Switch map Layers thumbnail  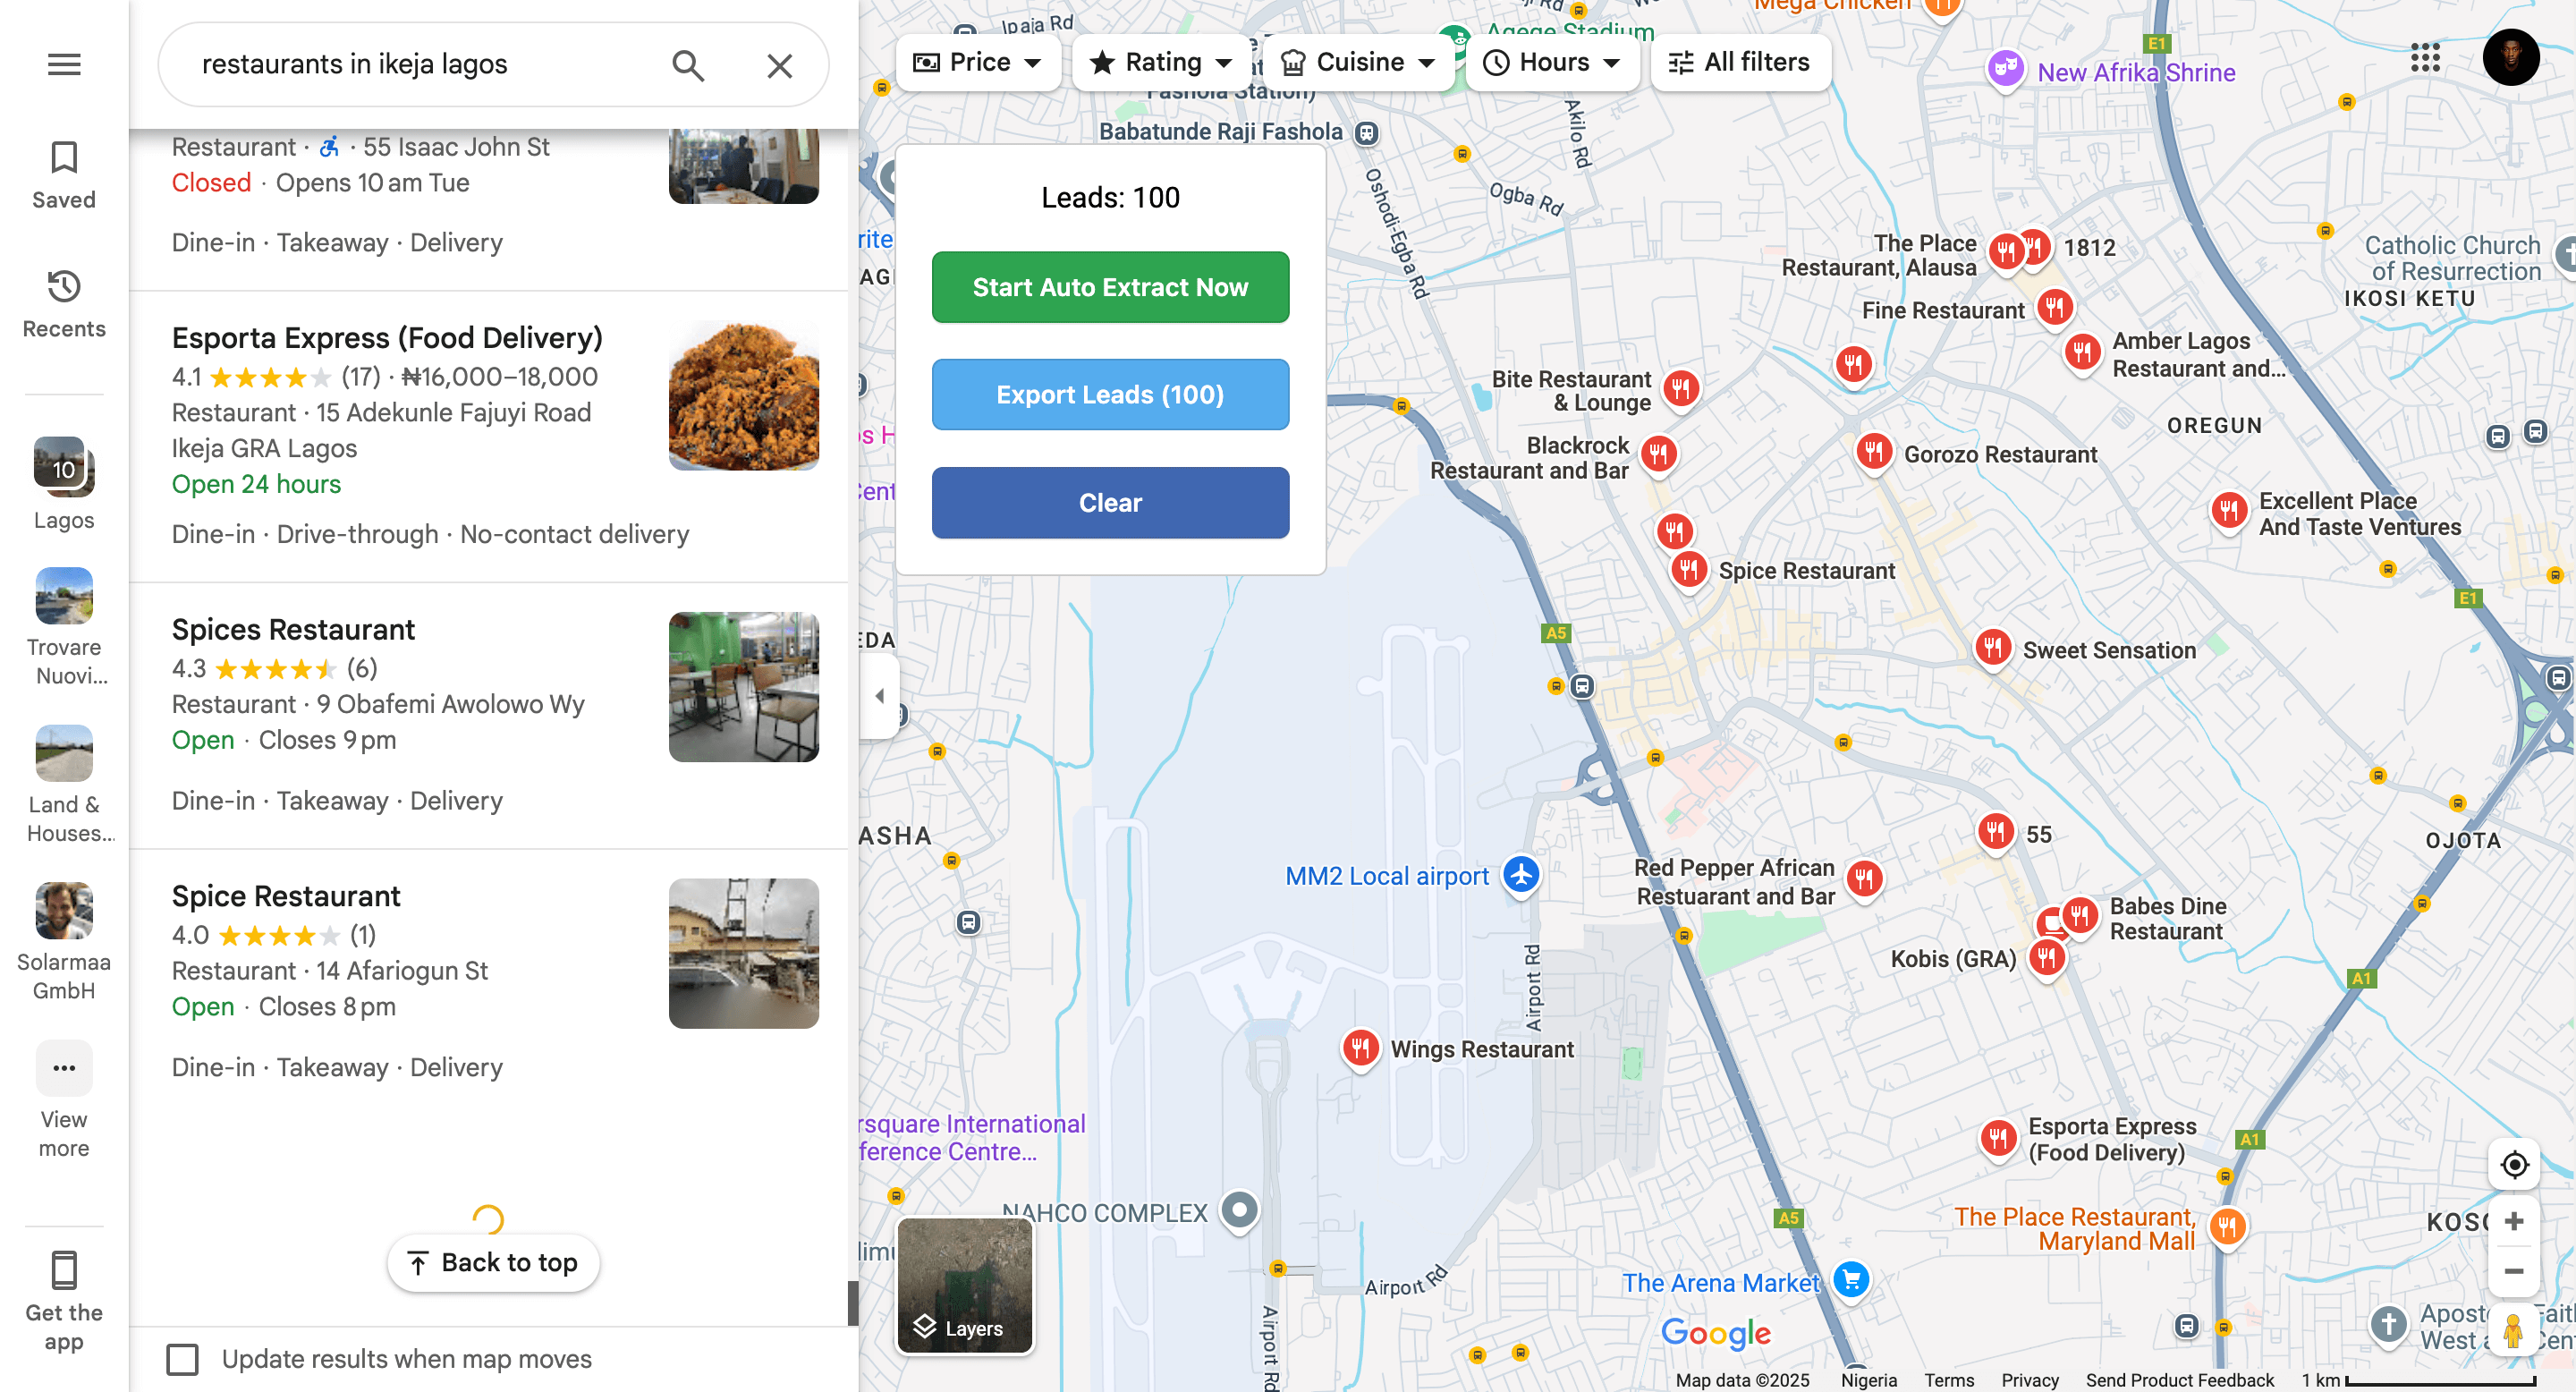(x=964, y=1285)
